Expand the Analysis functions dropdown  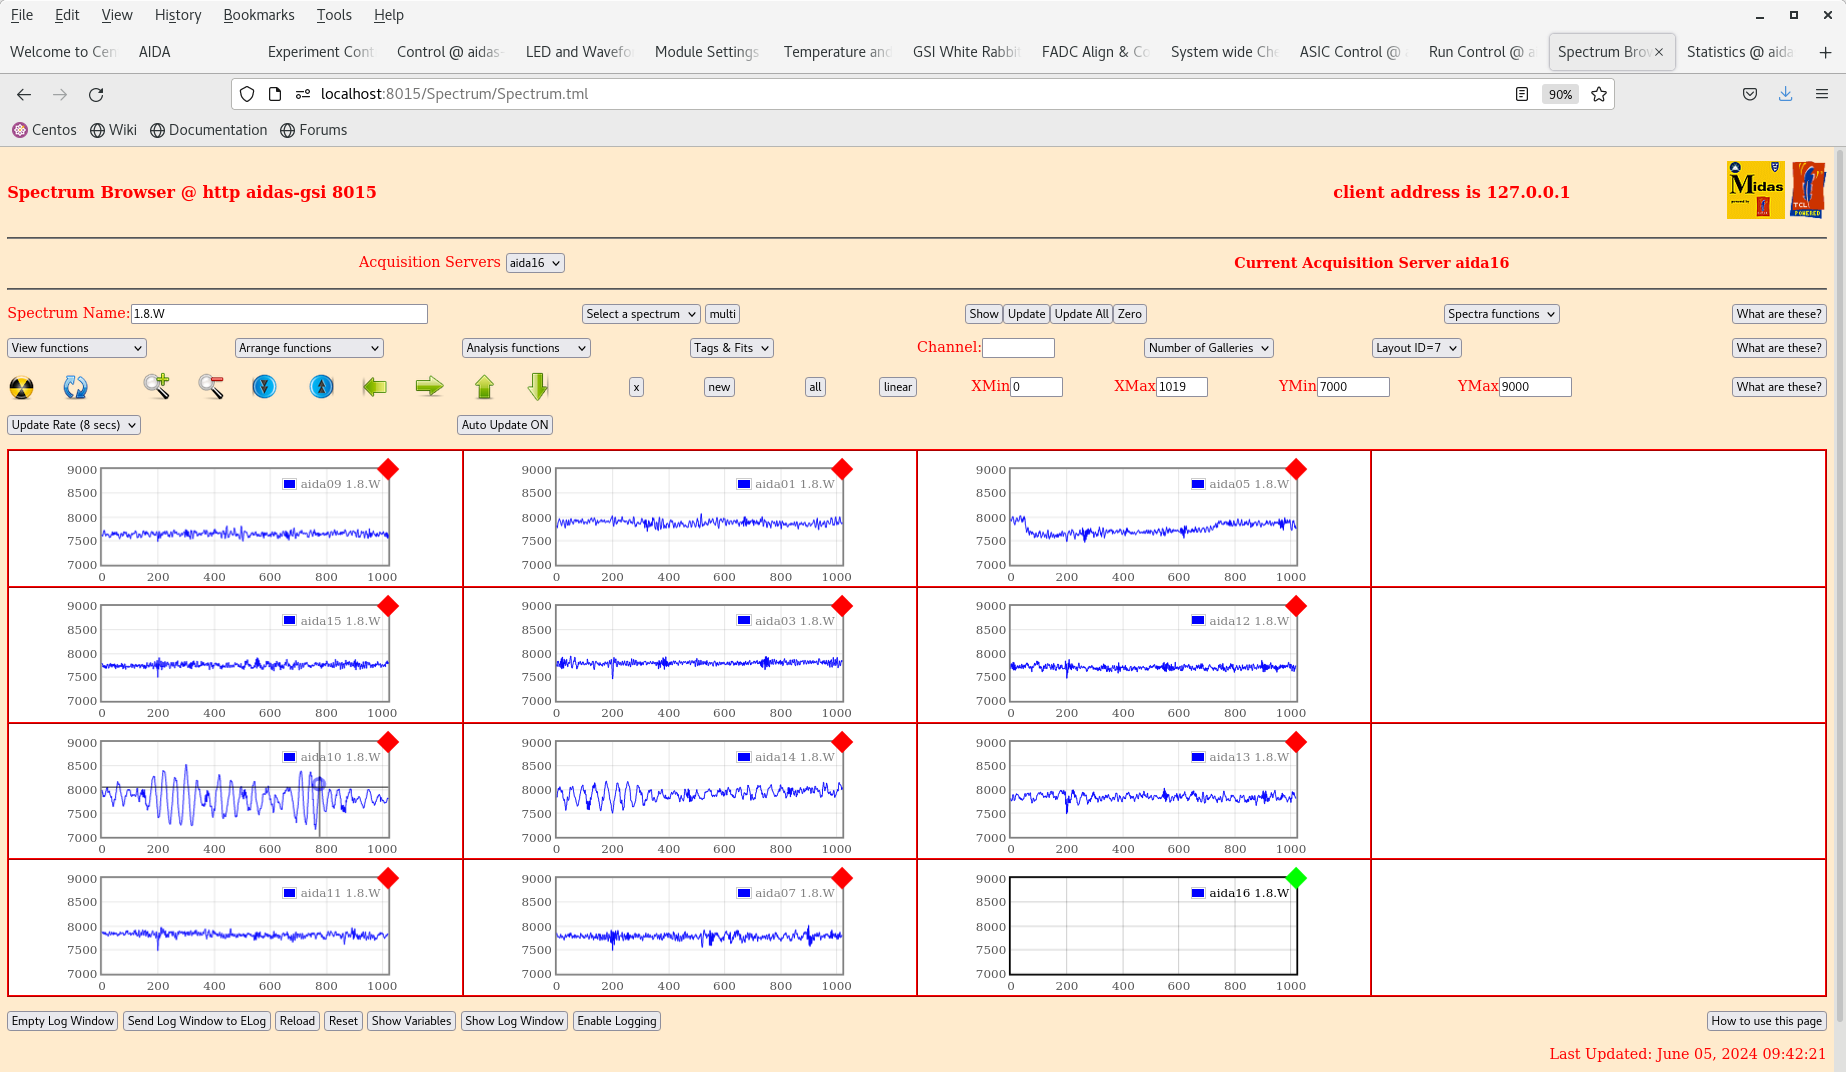pos(526,348)
